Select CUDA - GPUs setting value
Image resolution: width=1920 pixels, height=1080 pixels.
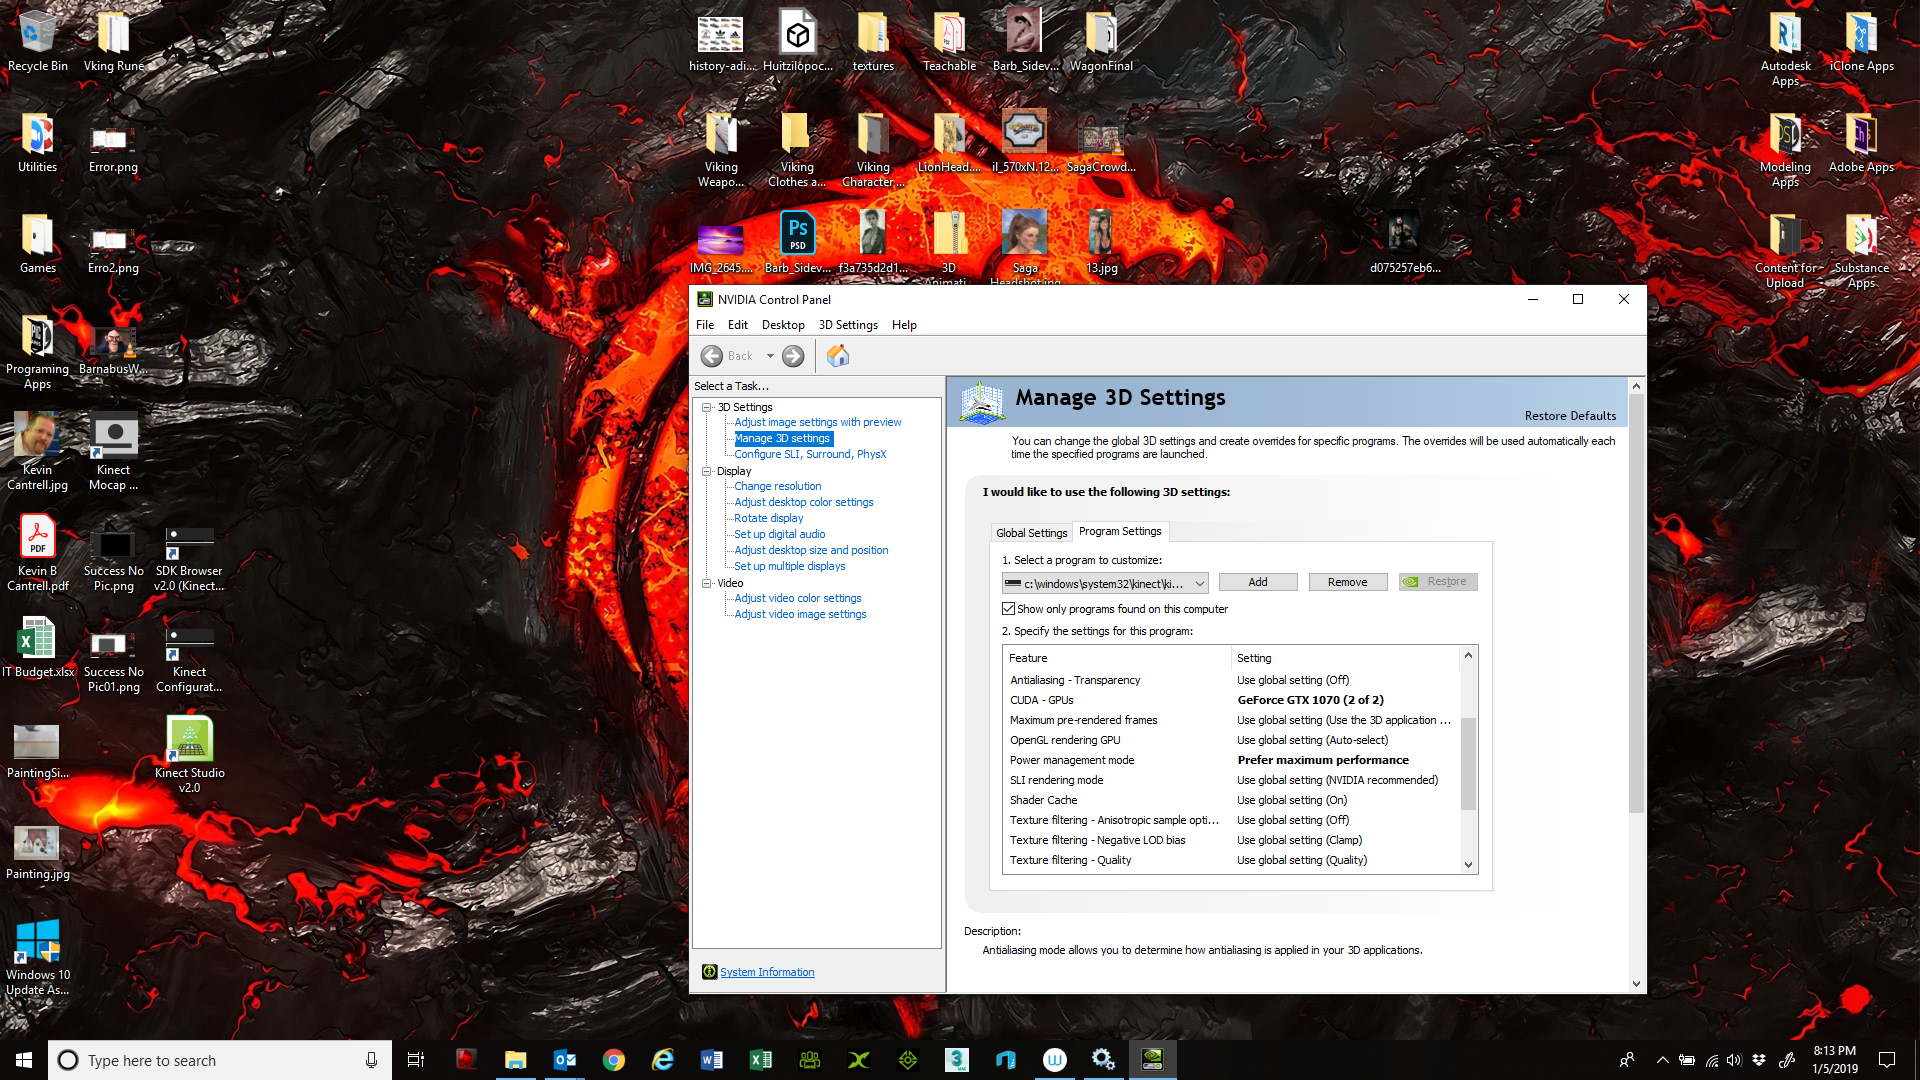1310,700
